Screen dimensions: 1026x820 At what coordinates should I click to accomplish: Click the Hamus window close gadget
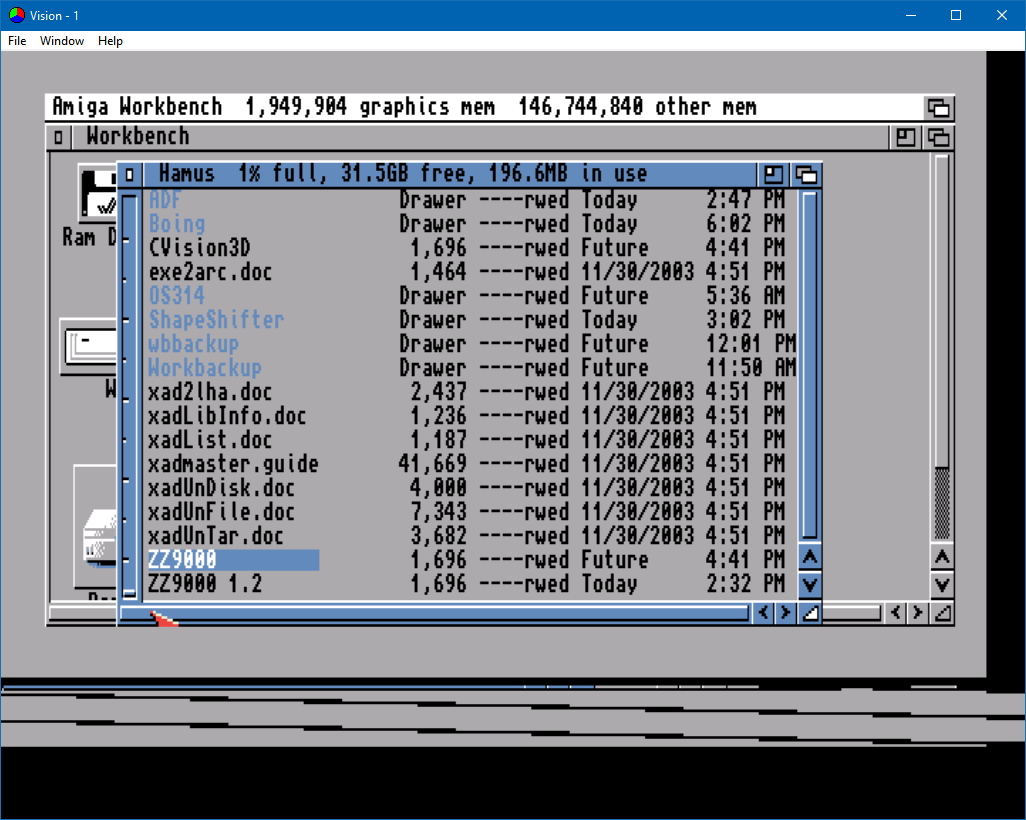point(130,175)
